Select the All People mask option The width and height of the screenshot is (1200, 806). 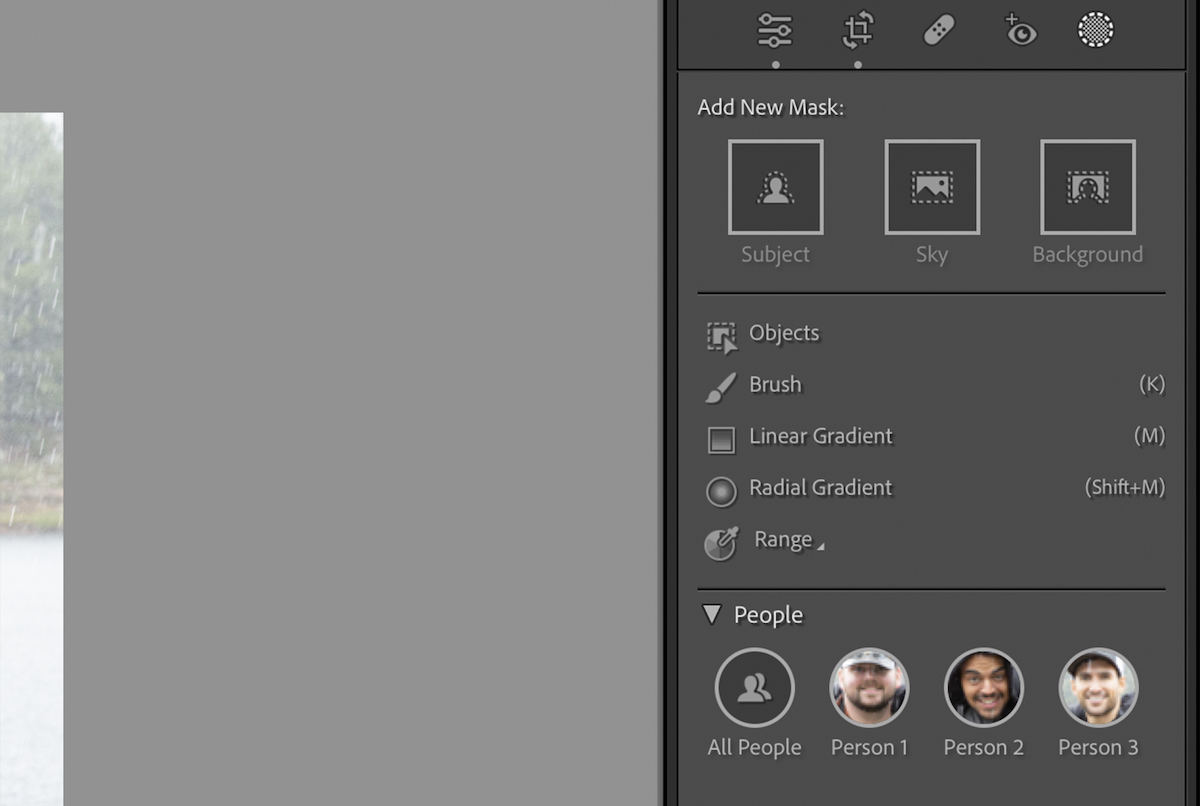click(x=755, y=688)
